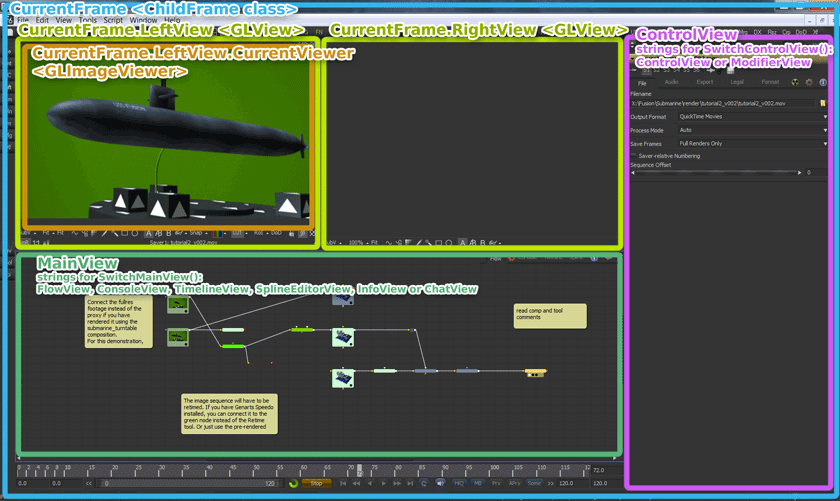
Task: Click Sequence Offset right arrow
Action: [x=799, y=173]
